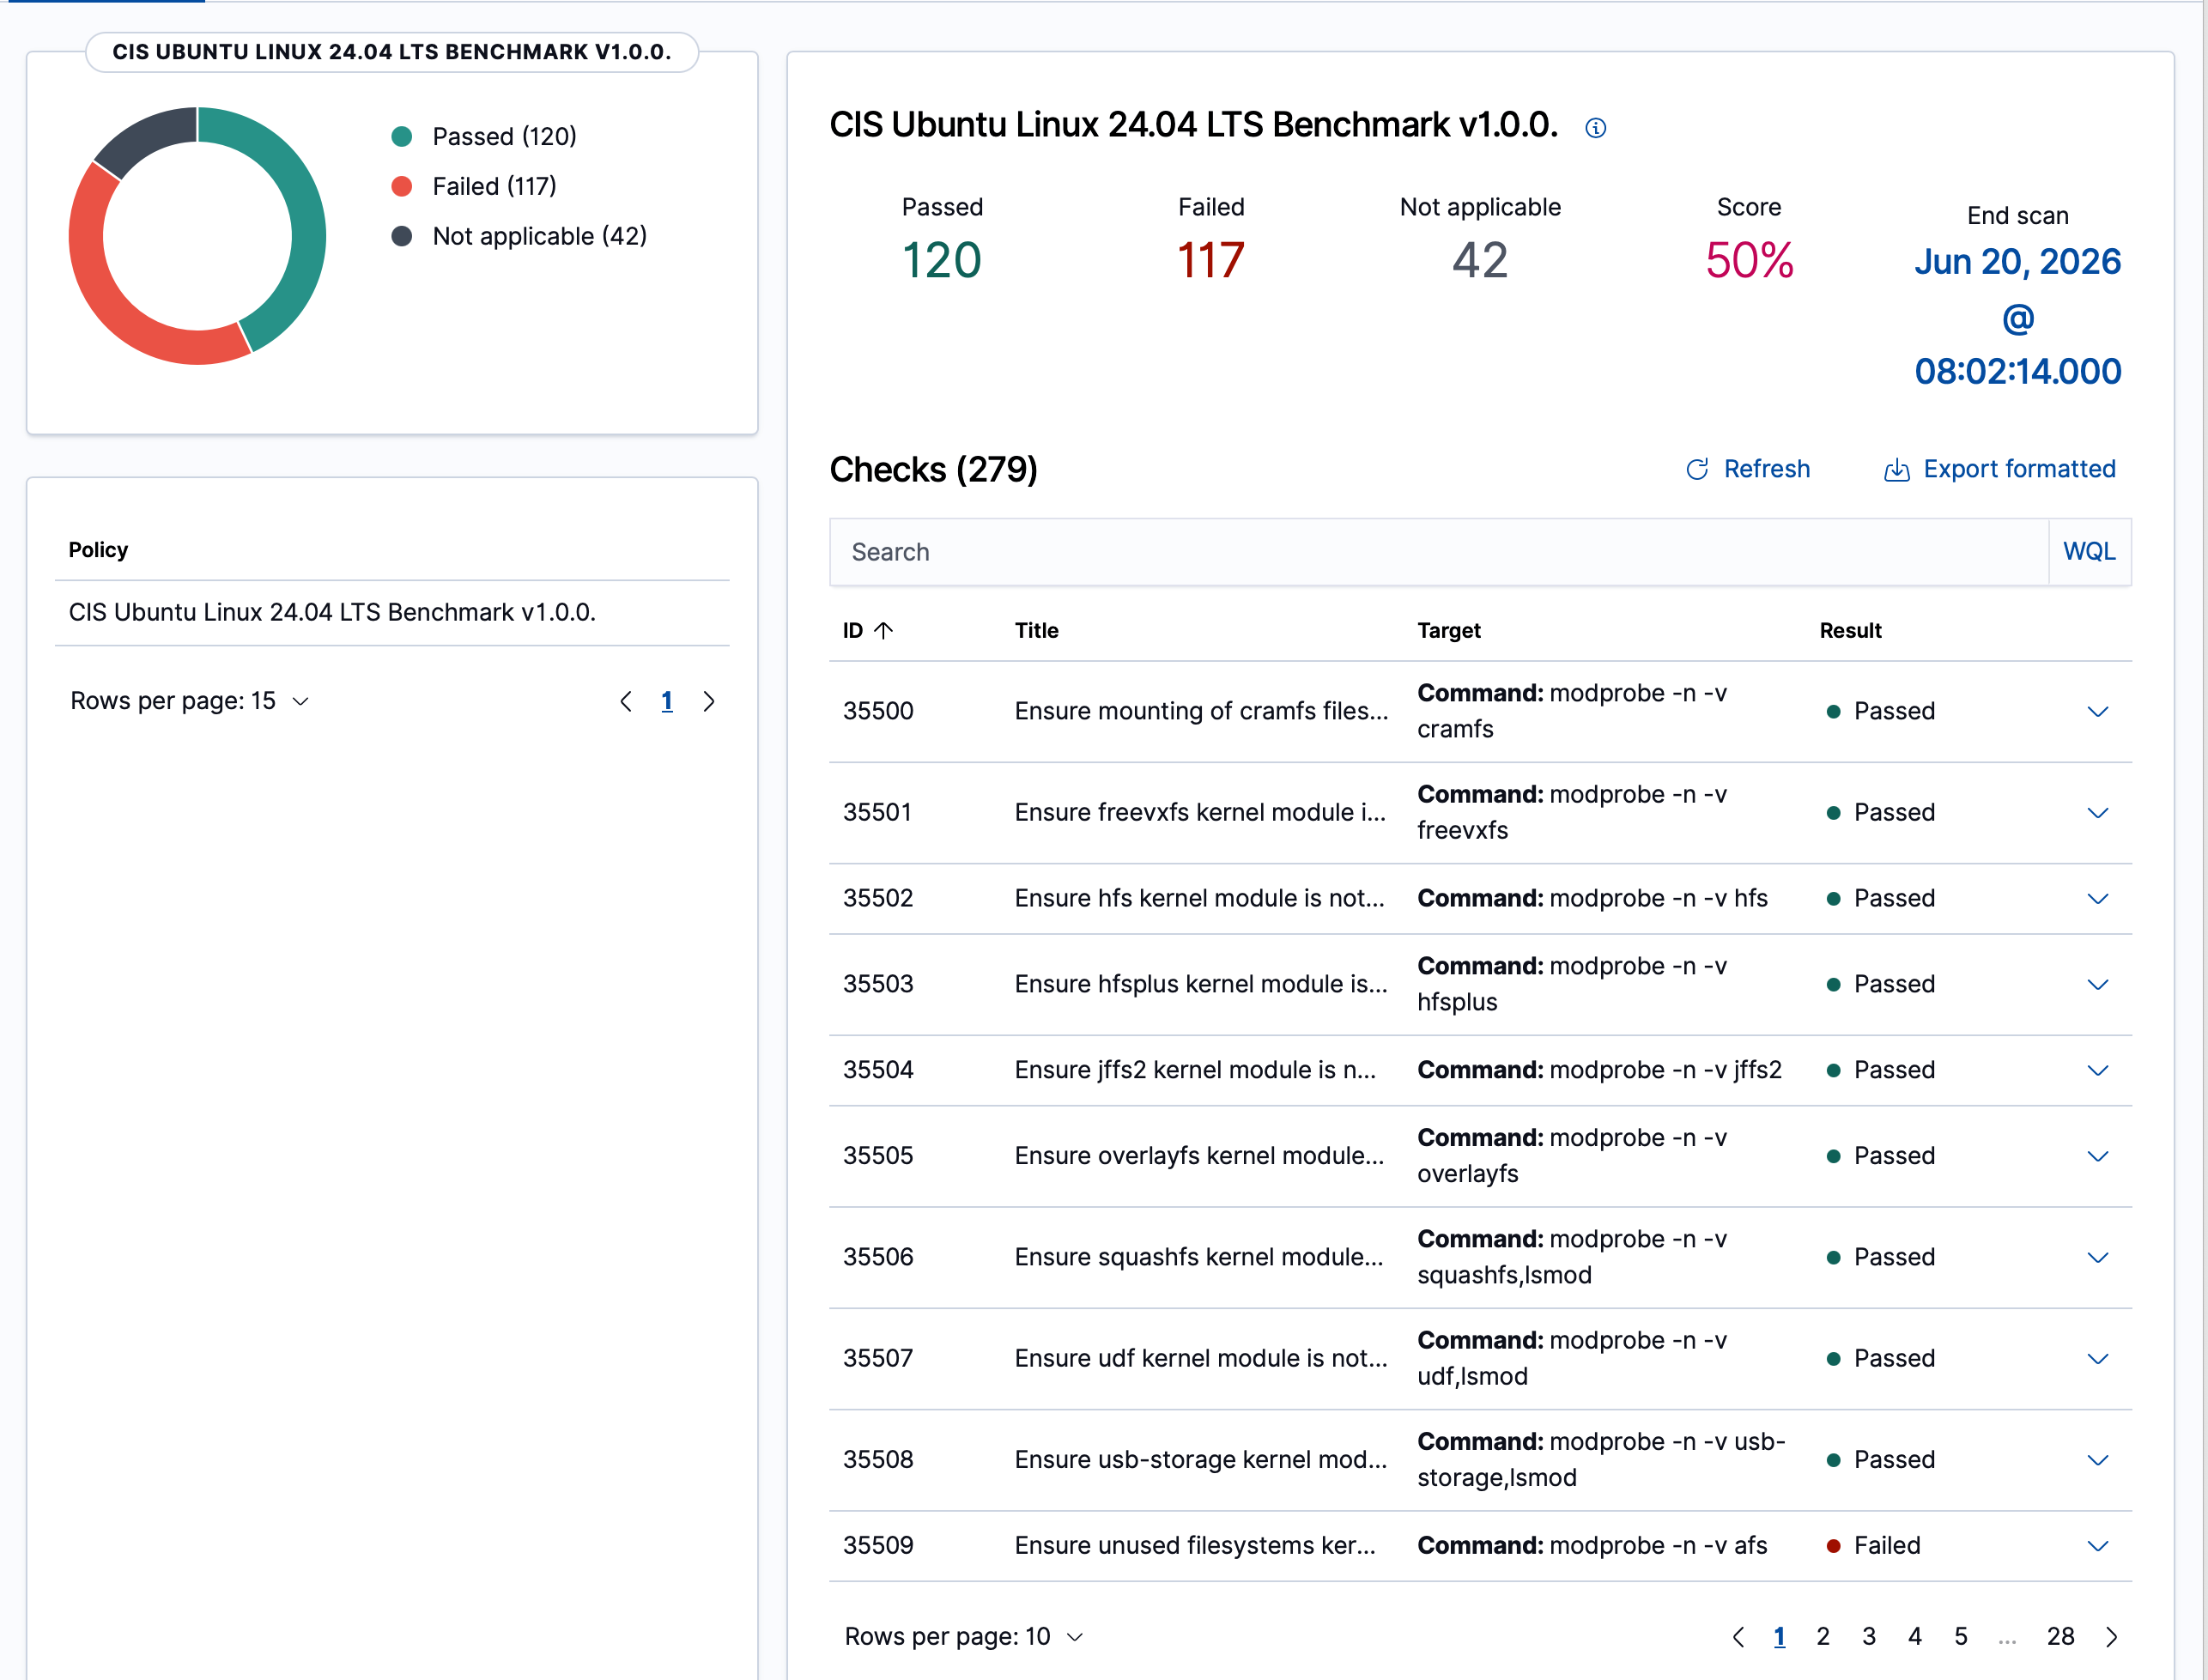Toggle Failed (117) legend swatch
Image resolution: width=2208 pixels, height=1680 pixels.
pos(402,187)
